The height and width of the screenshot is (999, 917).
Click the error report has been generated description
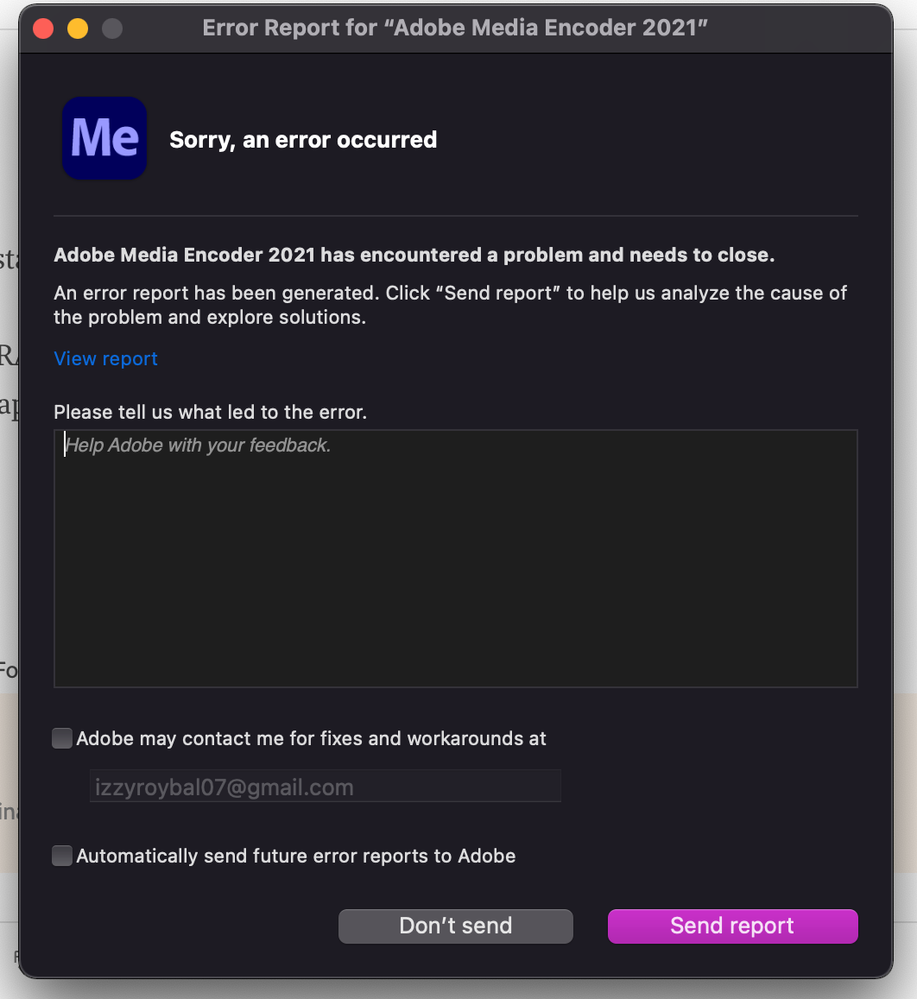(x=450, y=305)
